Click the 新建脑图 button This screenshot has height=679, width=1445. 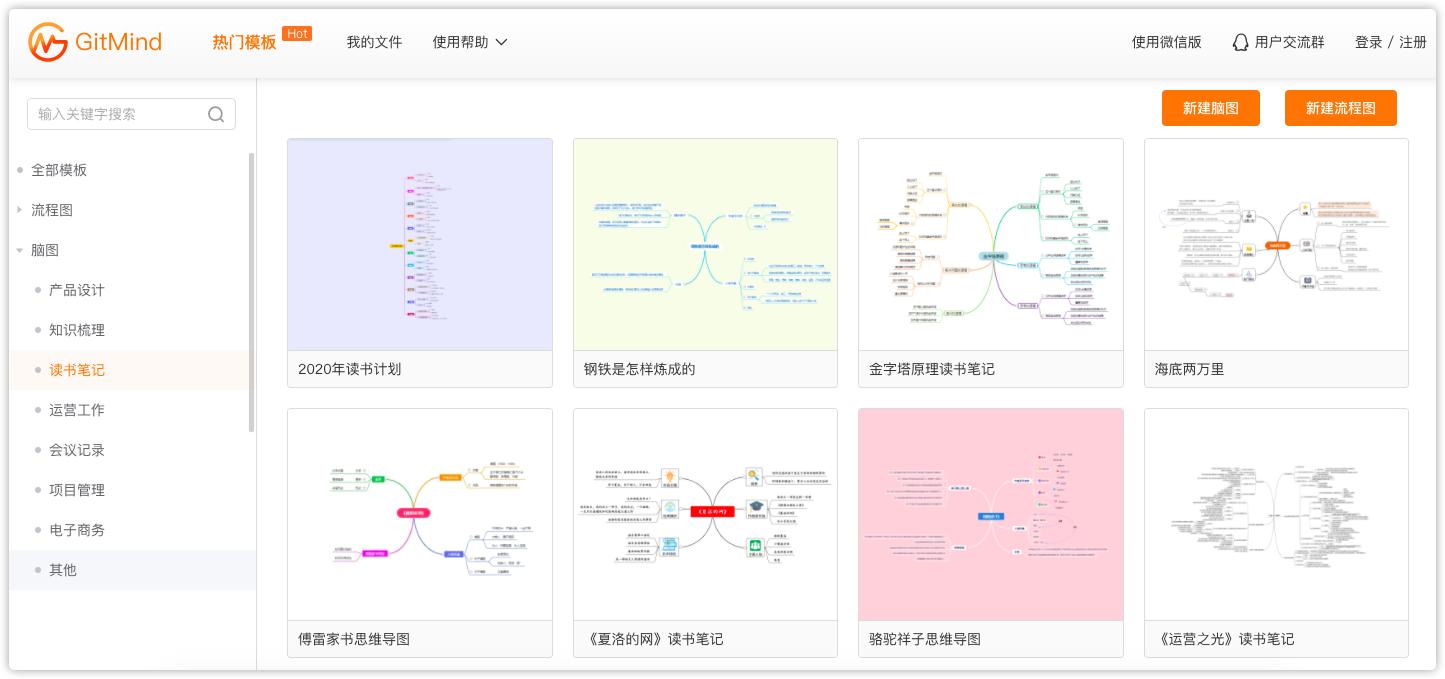(1211, 108)
